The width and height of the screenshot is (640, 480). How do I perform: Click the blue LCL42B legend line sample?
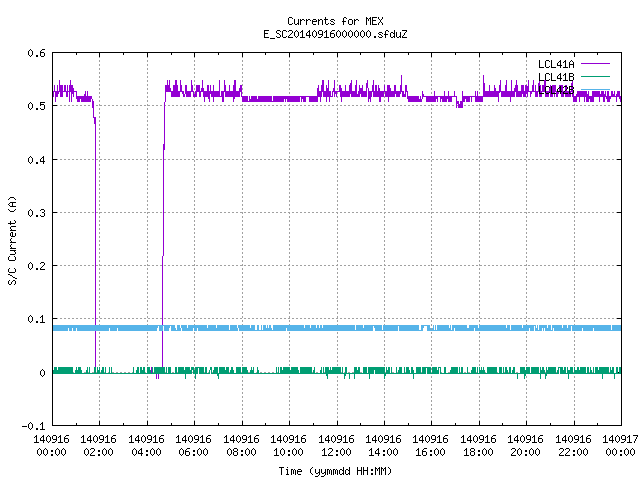(x=595, y=89)
